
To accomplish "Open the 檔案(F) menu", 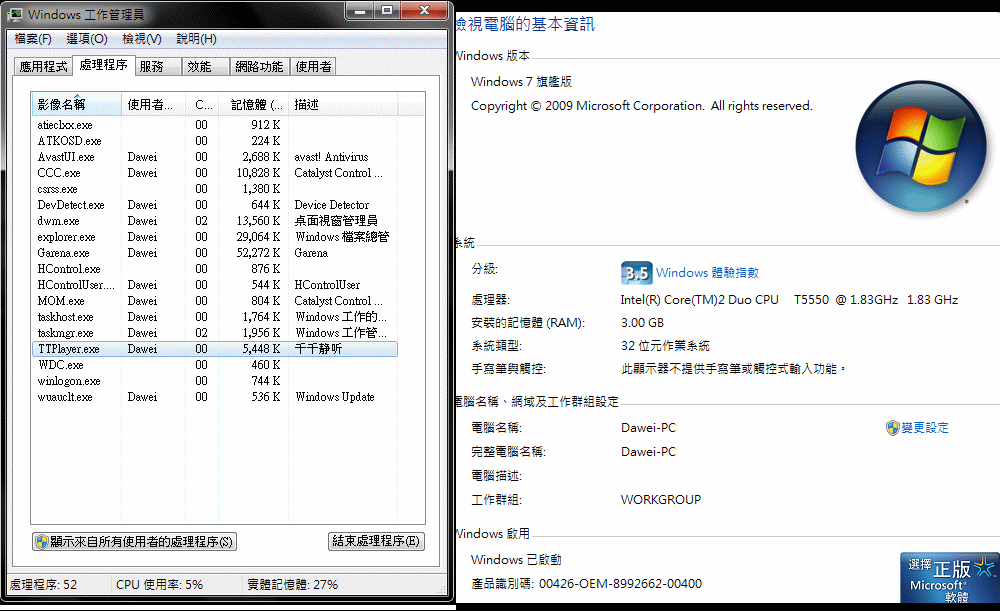I will (x=33, y=39).
